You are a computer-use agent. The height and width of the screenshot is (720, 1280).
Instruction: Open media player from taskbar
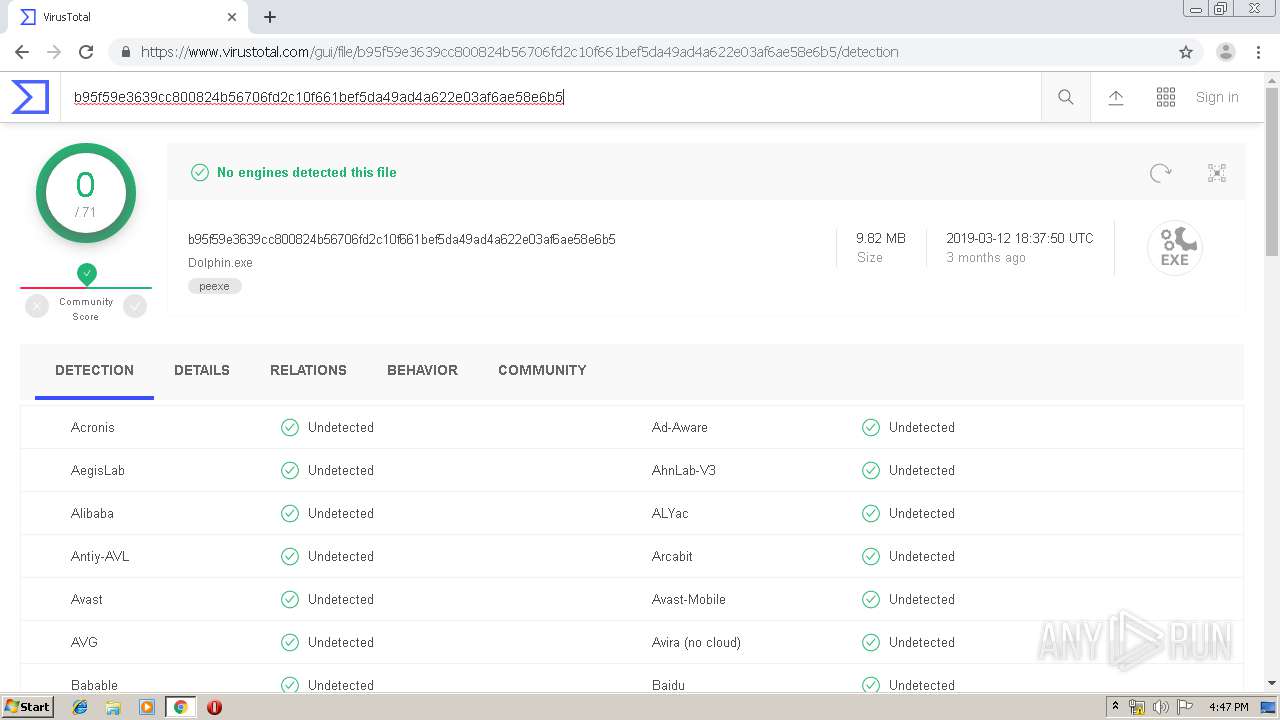point(147,707)
